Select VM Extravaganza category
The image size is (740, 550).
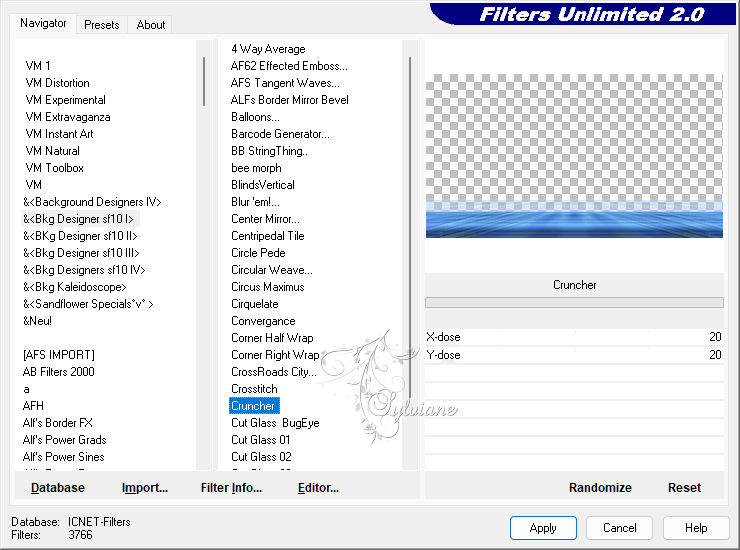coord(68,117)
